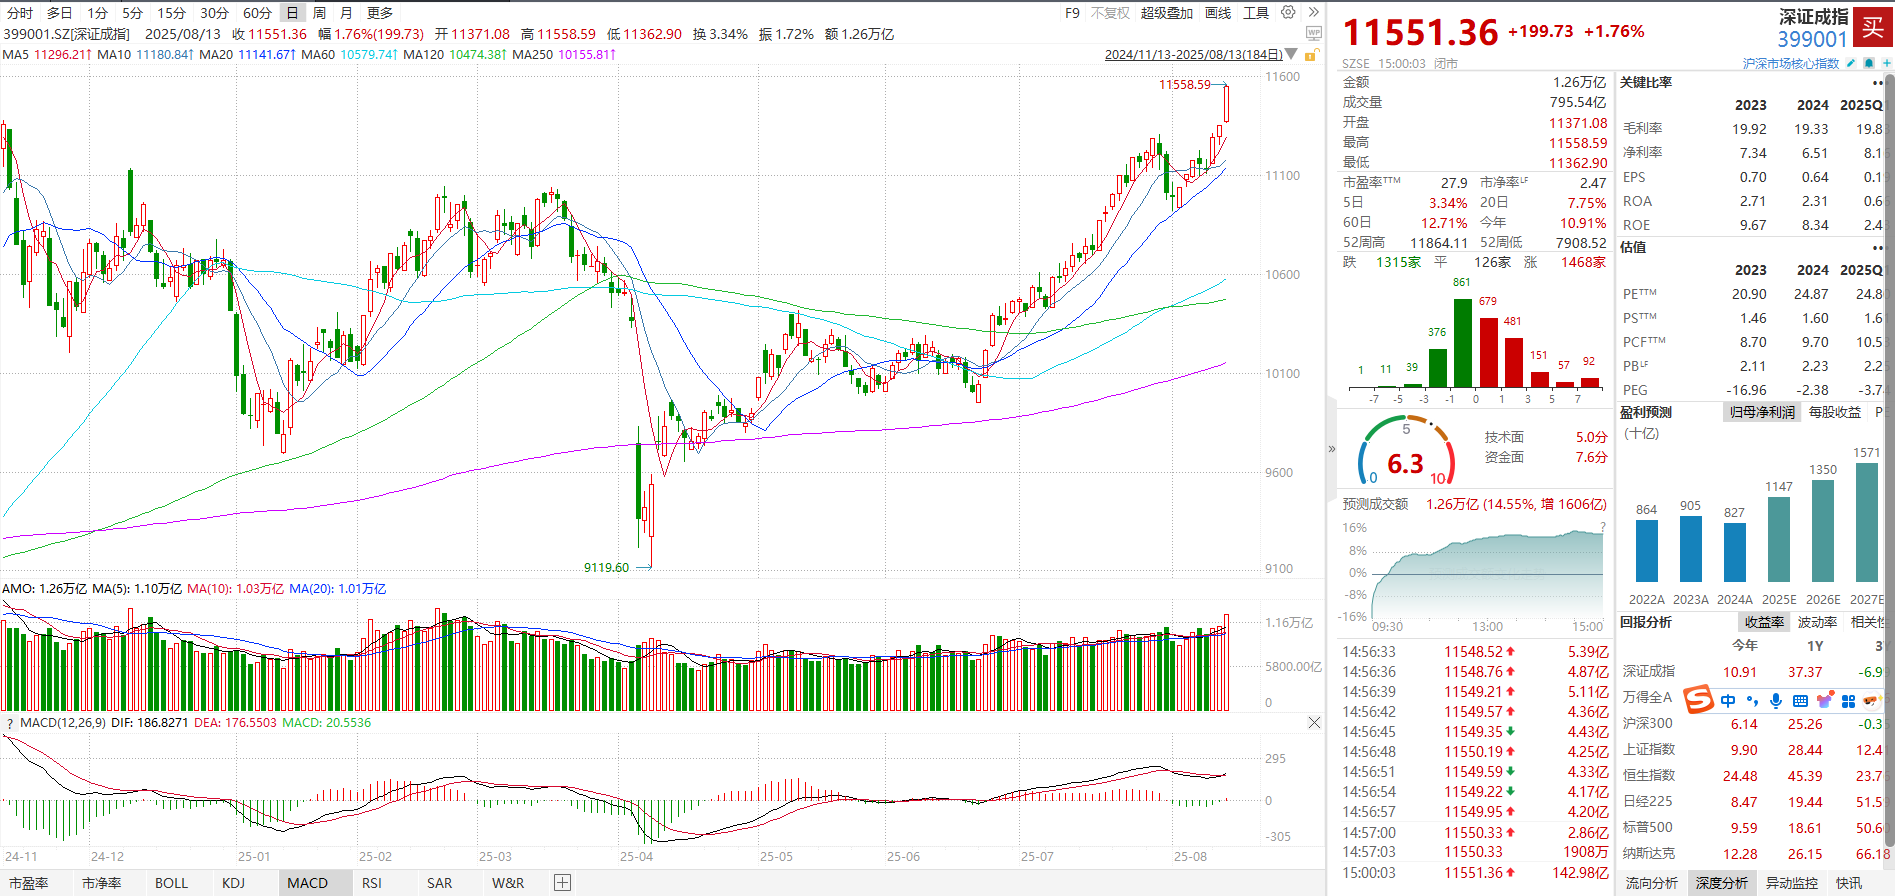This screenshot has width=1895, height=896.
Task: Toggle Sogou 中 Chinese/English input mode
Action: click(1728, 701)
